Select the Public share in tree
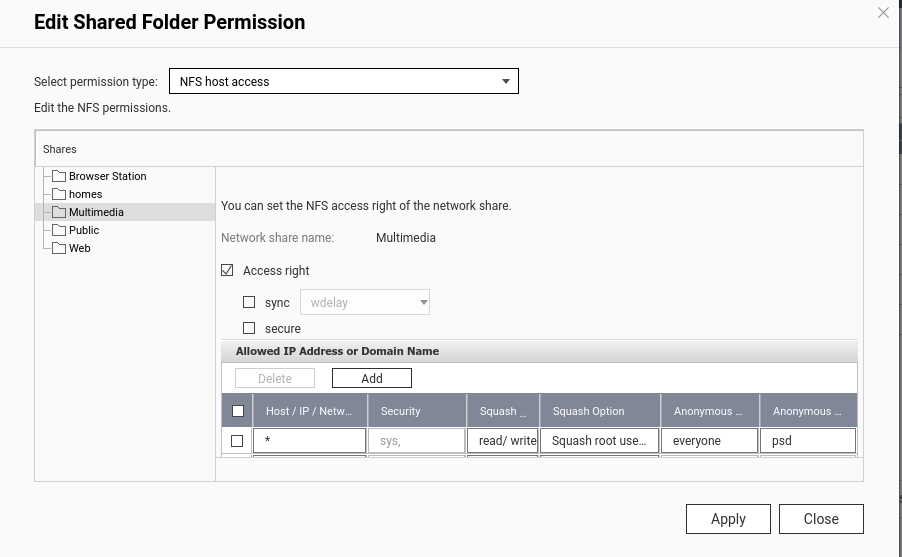The width and height of the screenshot is (902, 557). 84,230
